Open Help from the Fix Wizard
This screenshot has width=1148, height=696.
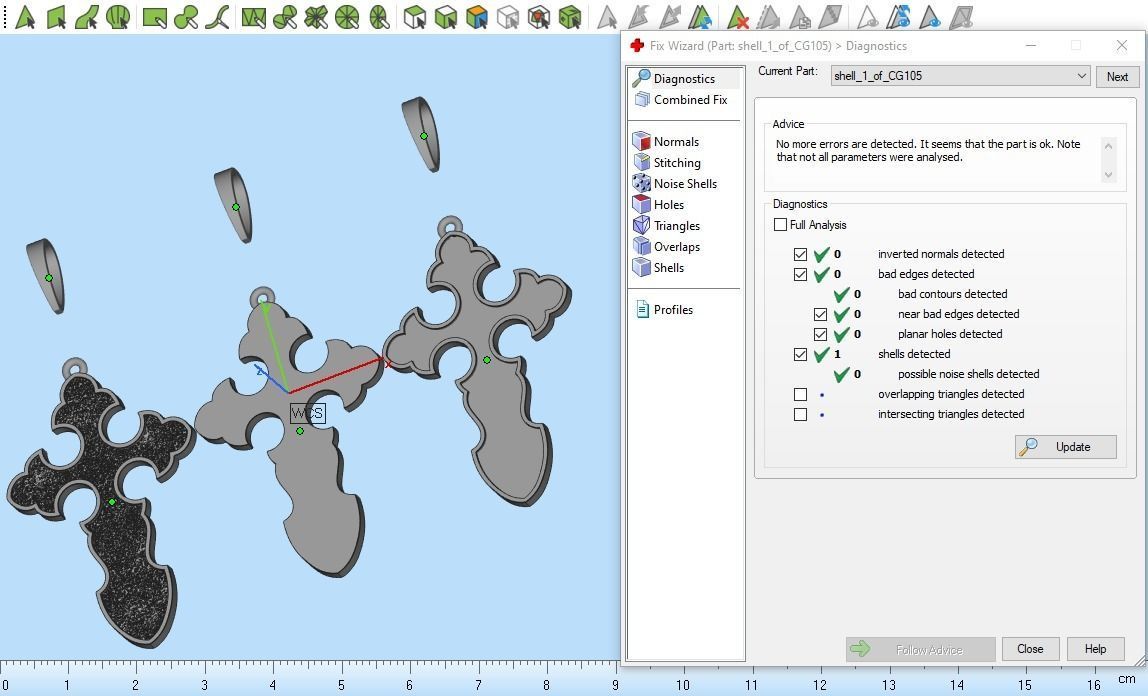coord(1095,648)
